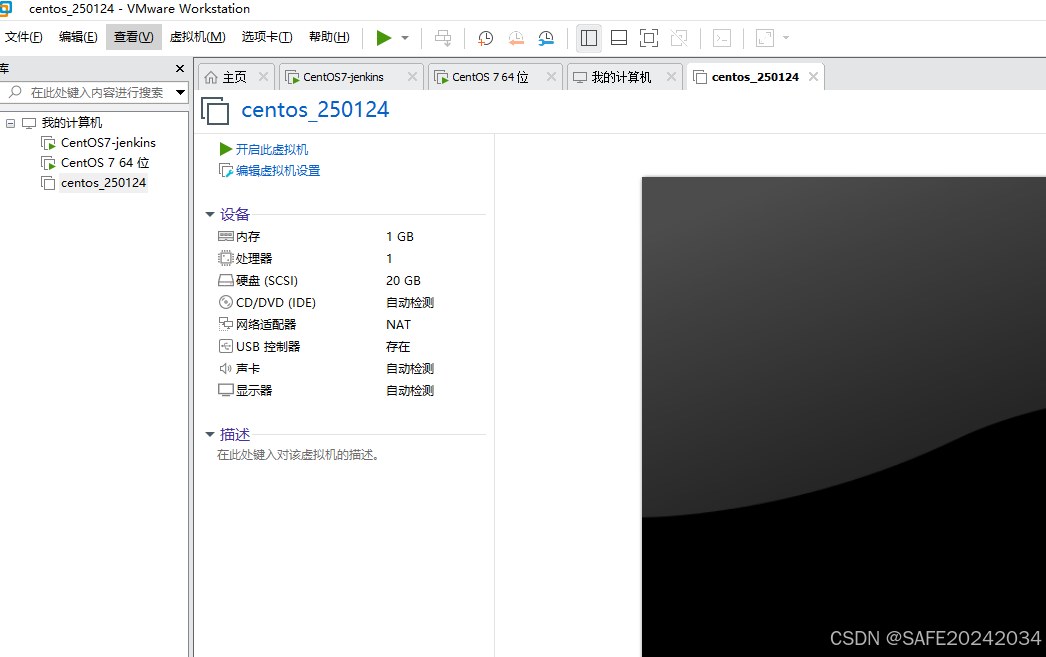Enter full screen mode icon

point(648,38)
